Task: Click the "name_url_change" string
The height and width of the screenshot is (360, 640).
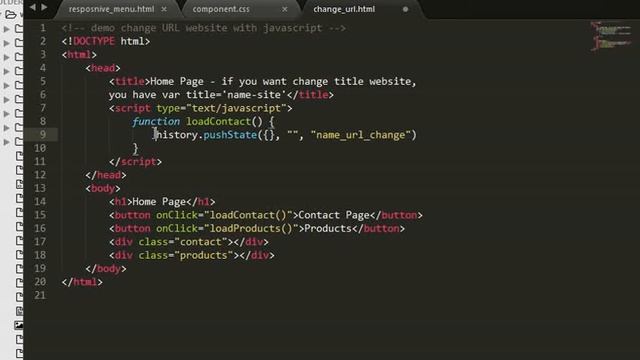Action: click(x=360, y=135)
